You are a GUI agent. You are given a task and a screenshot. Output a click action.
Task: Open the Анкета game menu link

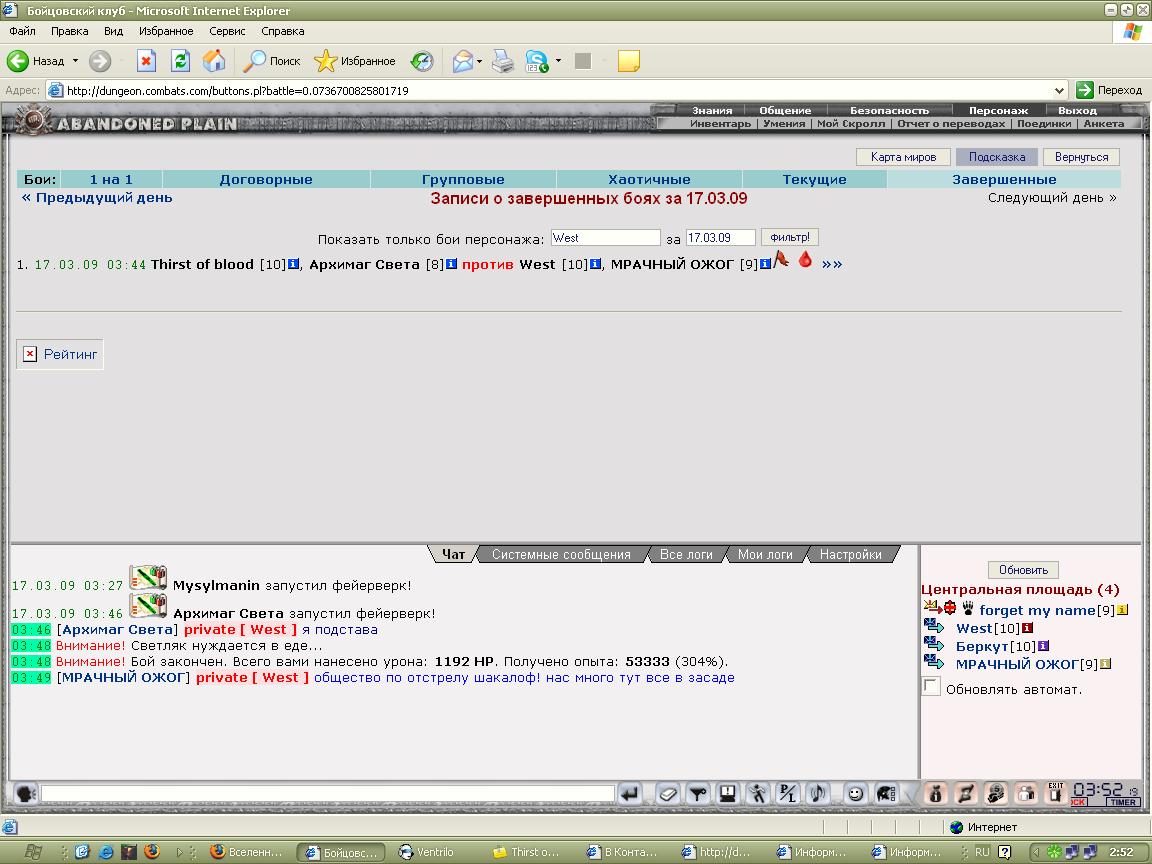(x=1104, y=123)
